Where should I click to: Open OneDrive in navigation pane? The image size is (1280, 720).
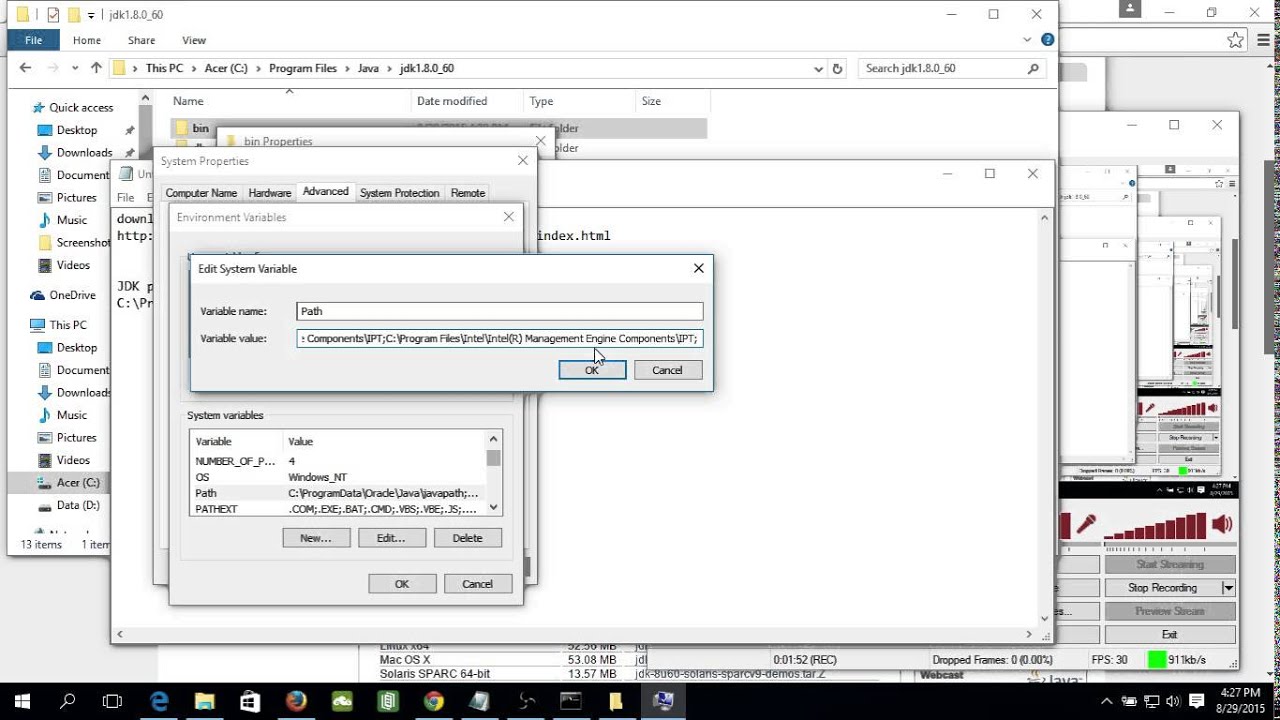(72, 295)
